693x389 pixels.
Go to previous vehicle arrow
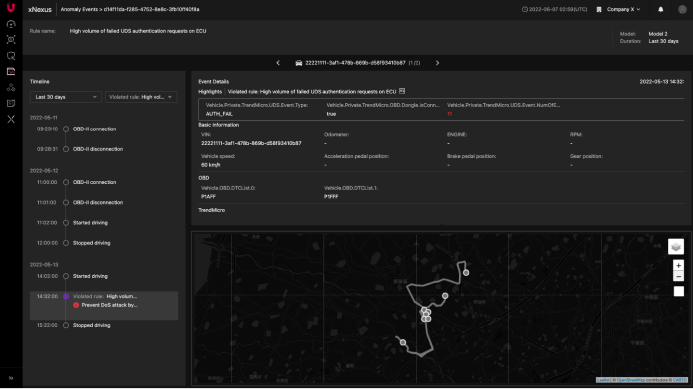(278, 63)
